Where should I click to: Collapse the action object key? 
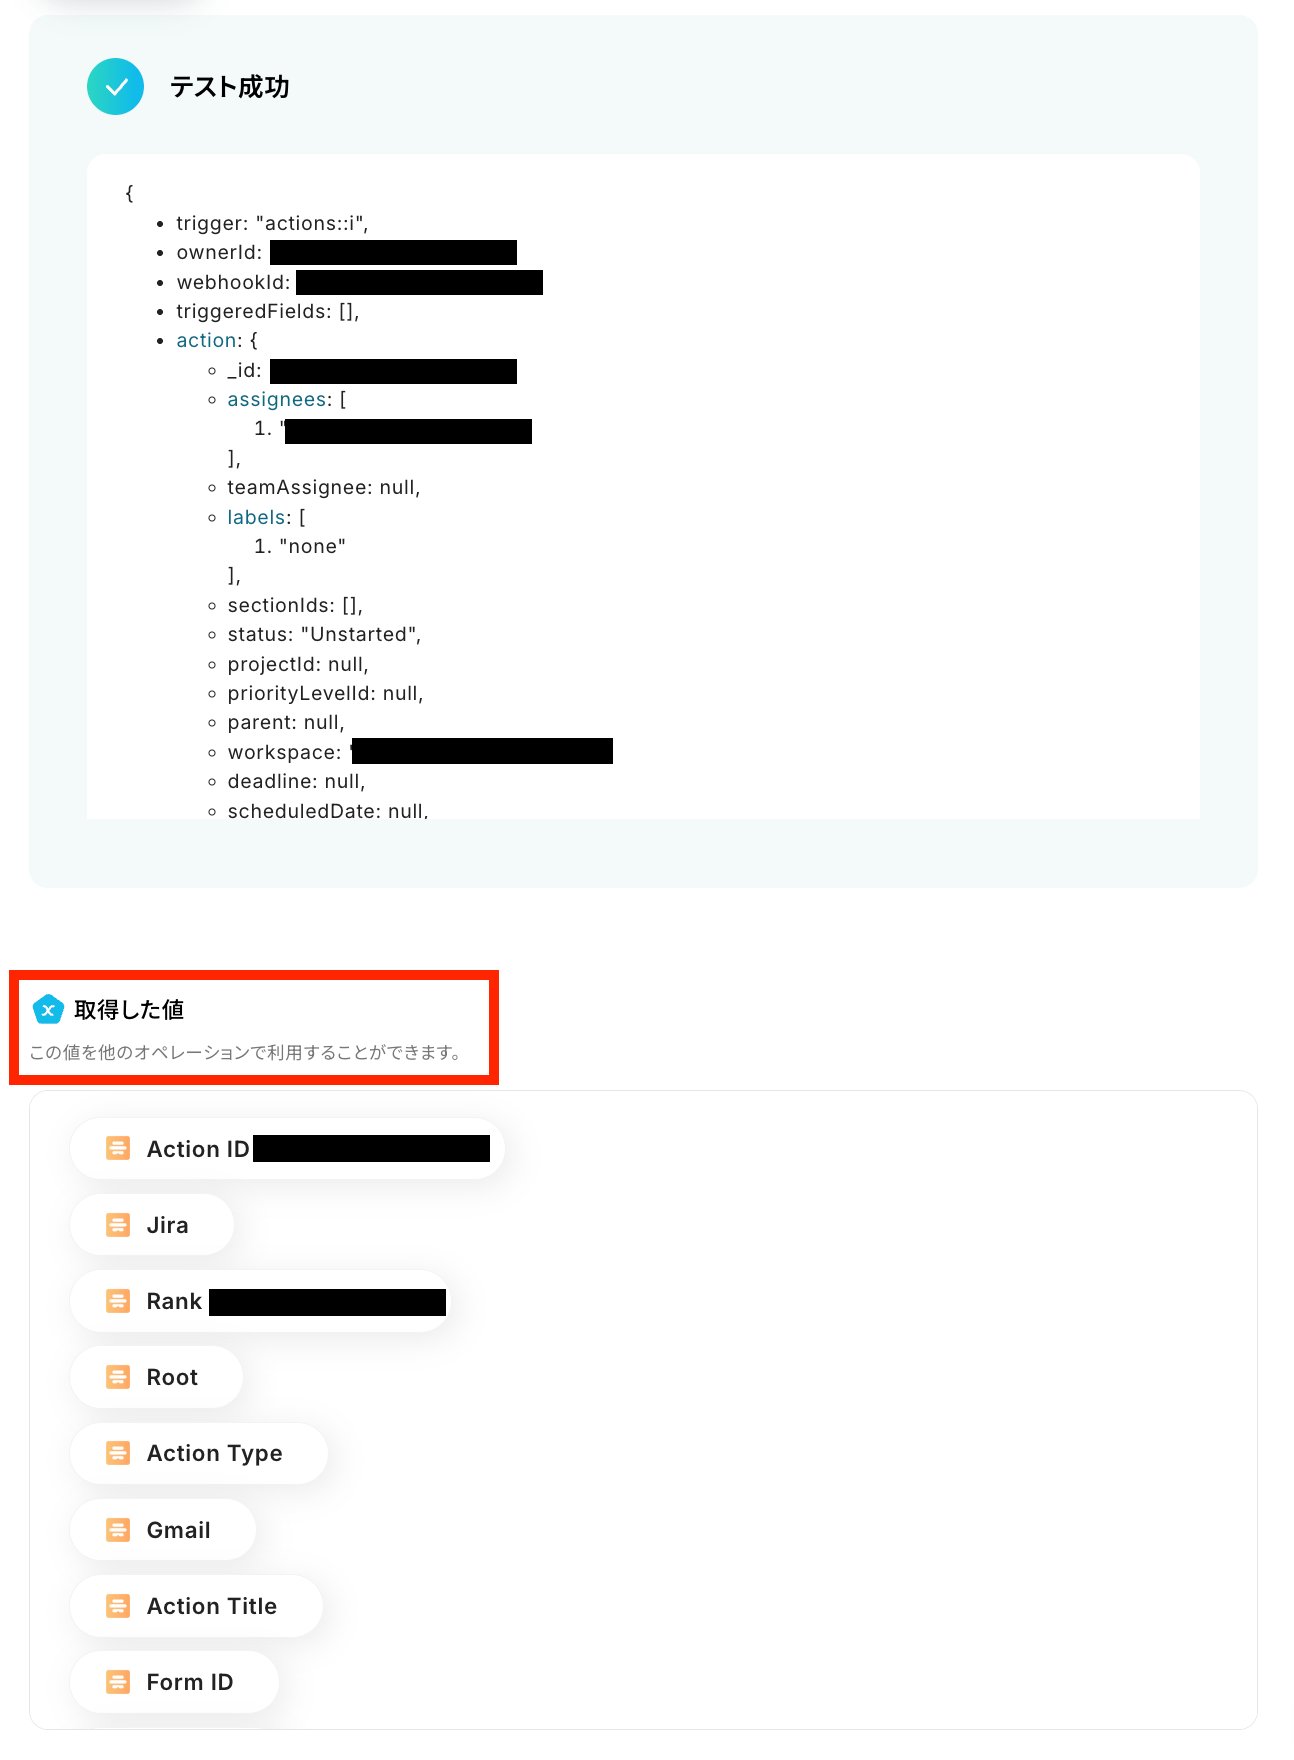coord(207,341)
